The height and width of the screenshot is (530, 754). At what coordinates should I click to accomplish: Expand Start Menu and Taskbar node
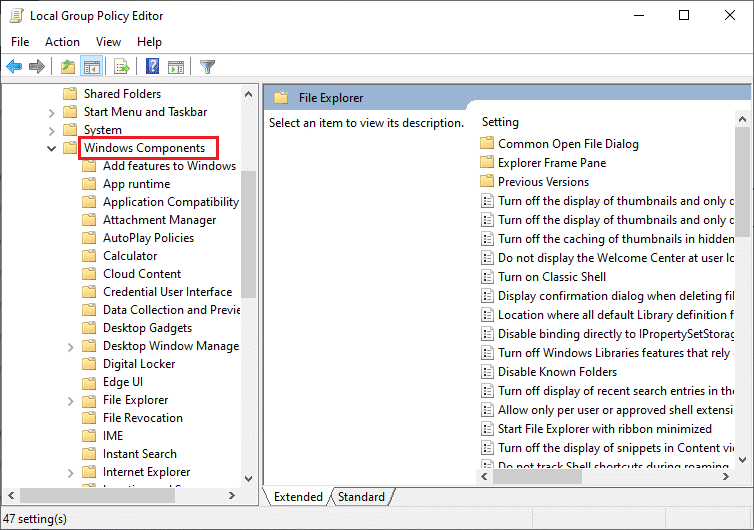(51, 113)
